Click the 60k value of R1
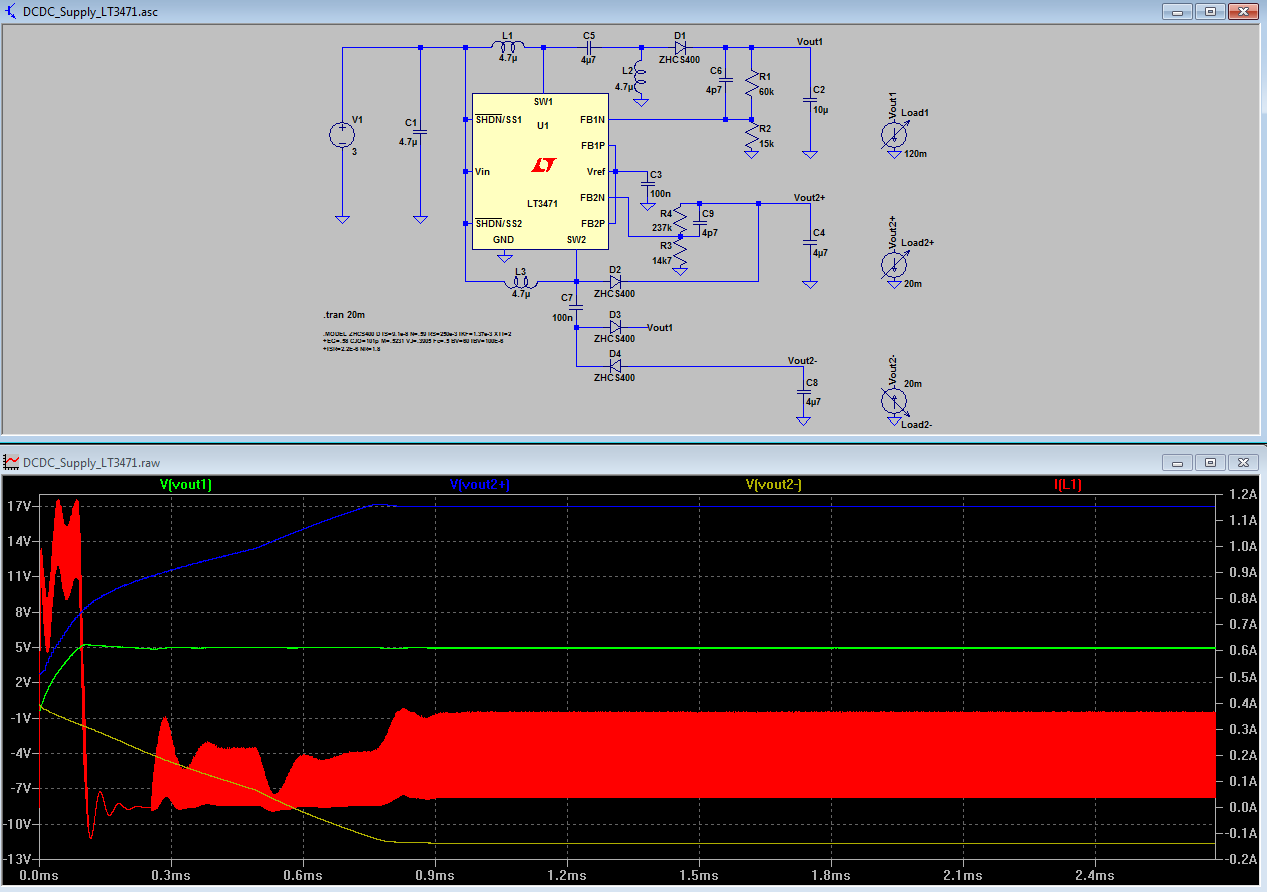 click(x=767, y=91)
